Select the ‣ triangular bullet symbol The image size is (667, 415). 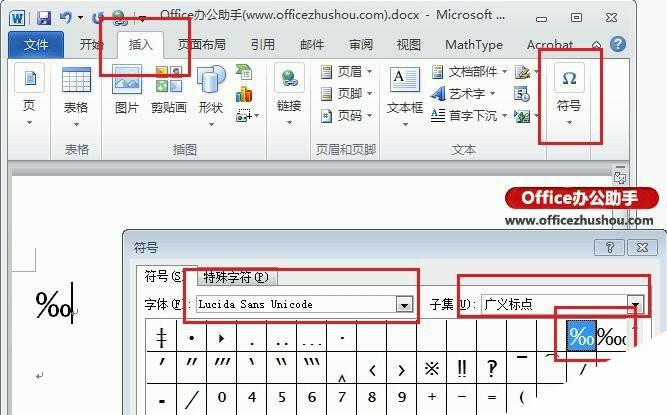click(221, 336)
